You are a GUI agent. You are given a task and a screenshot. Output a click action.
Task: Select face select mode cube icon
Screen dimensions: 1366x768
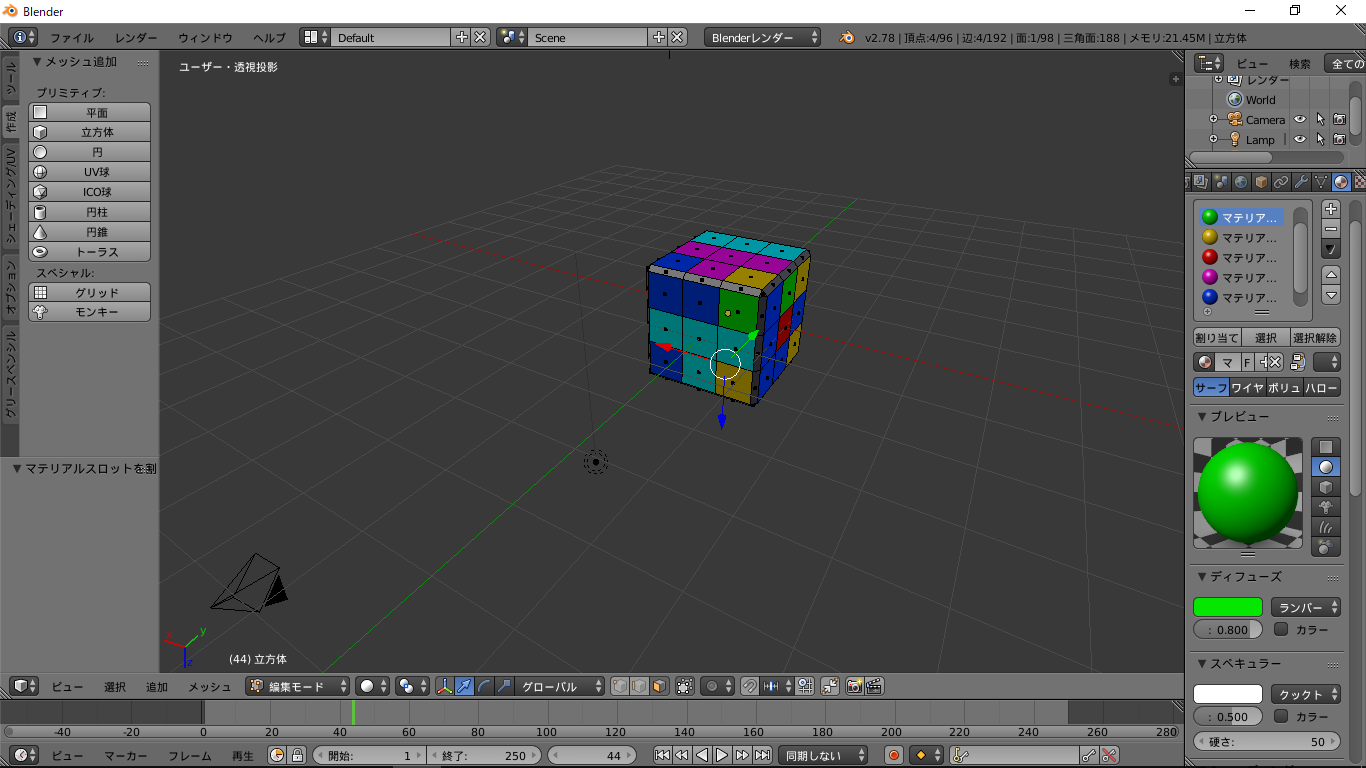[659, 687]
